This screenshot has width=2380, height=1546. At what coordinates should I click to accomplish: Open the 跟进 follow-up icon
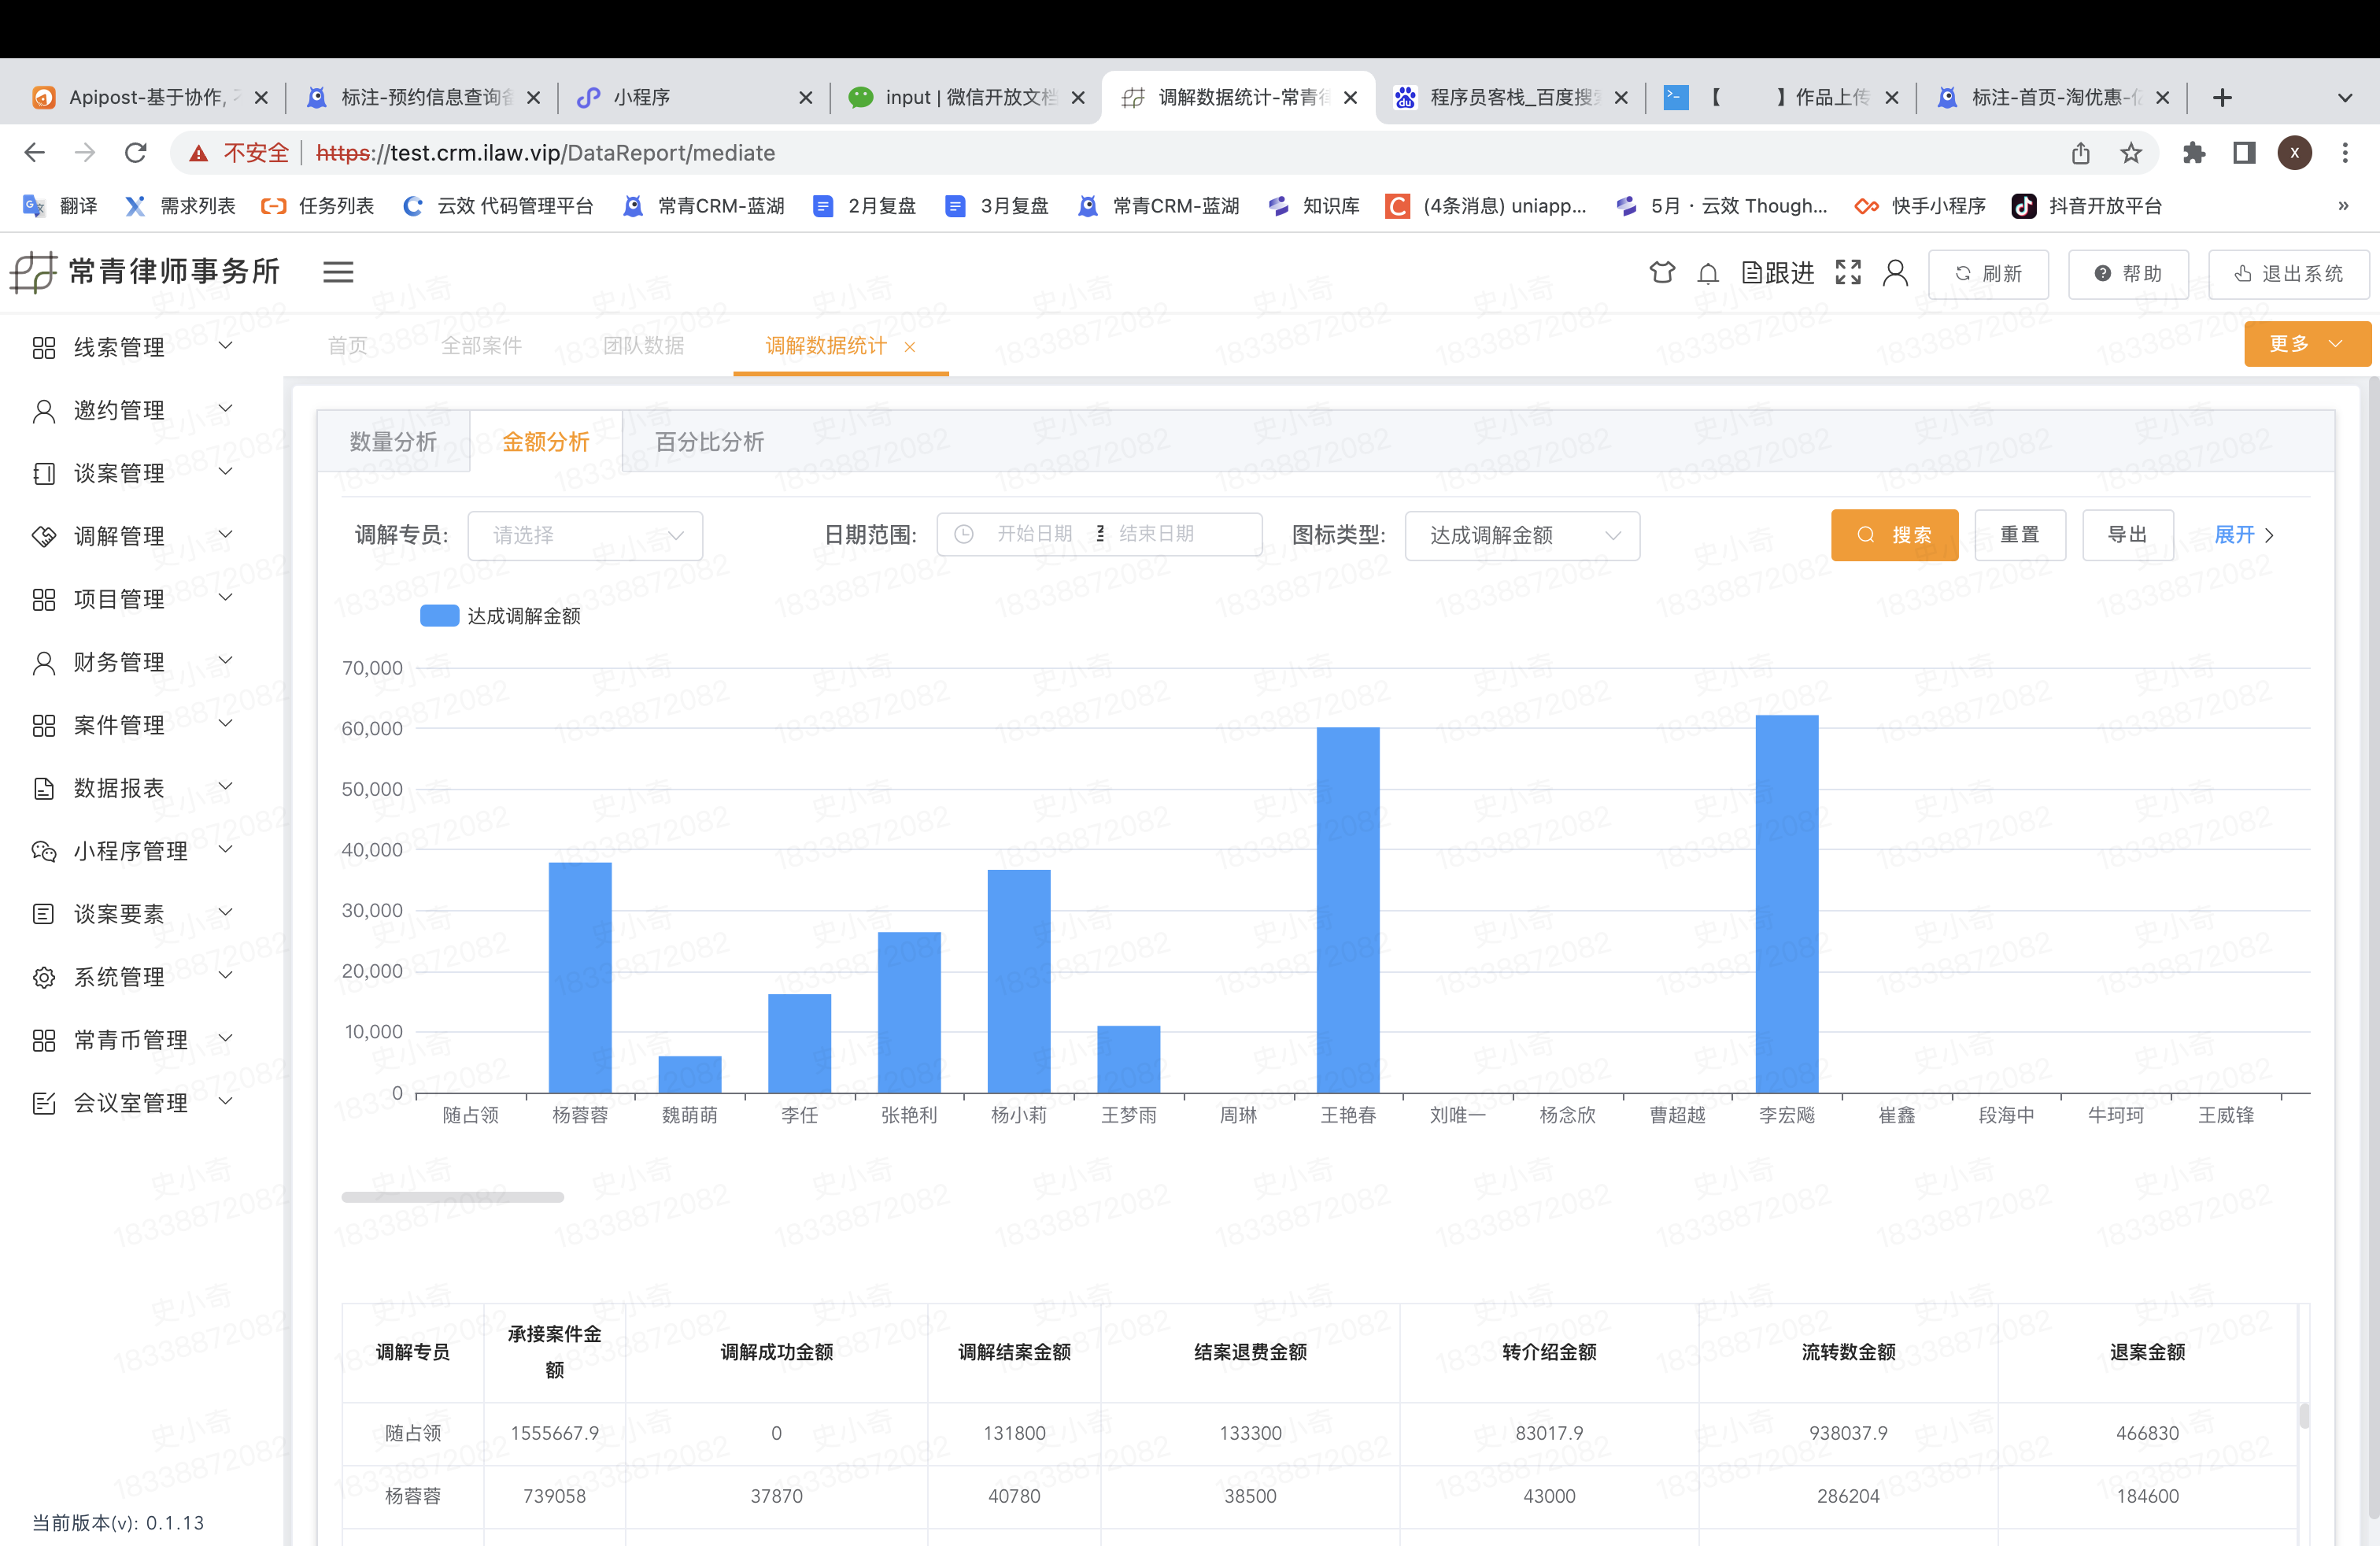point(1778,273)
